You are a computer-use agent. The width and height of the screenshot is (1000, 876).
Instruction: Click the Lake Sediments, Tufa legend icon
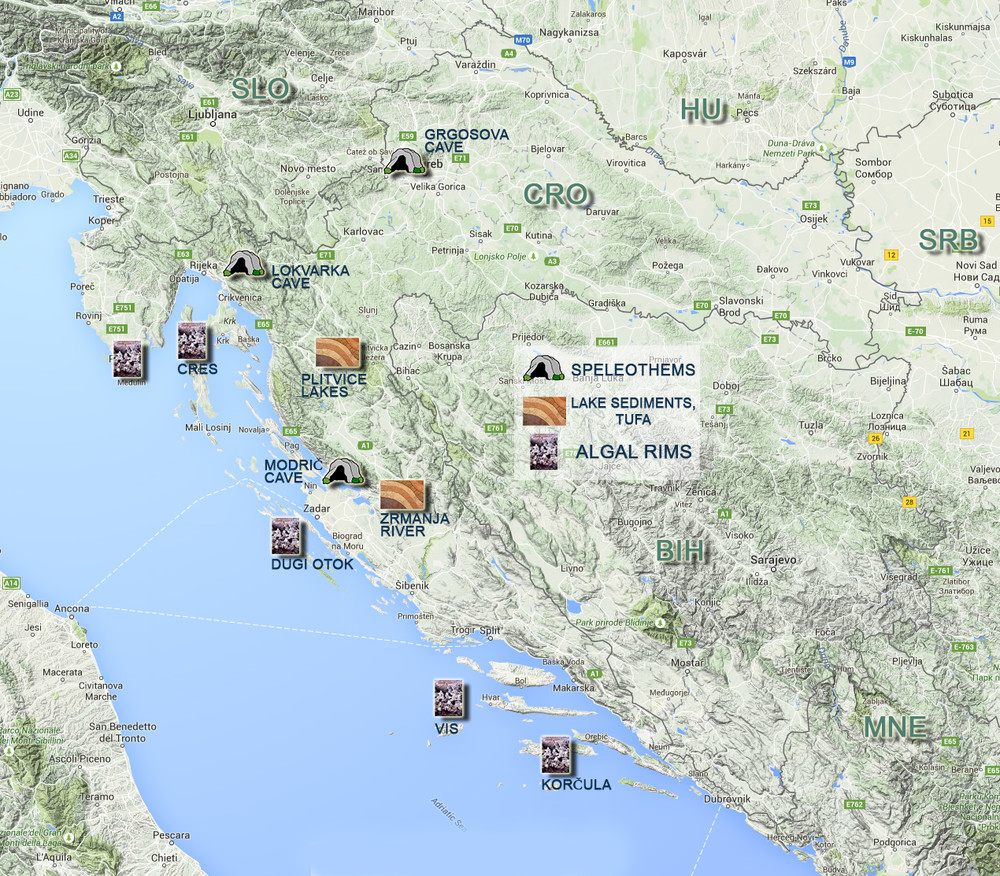(x=543, y=410)
